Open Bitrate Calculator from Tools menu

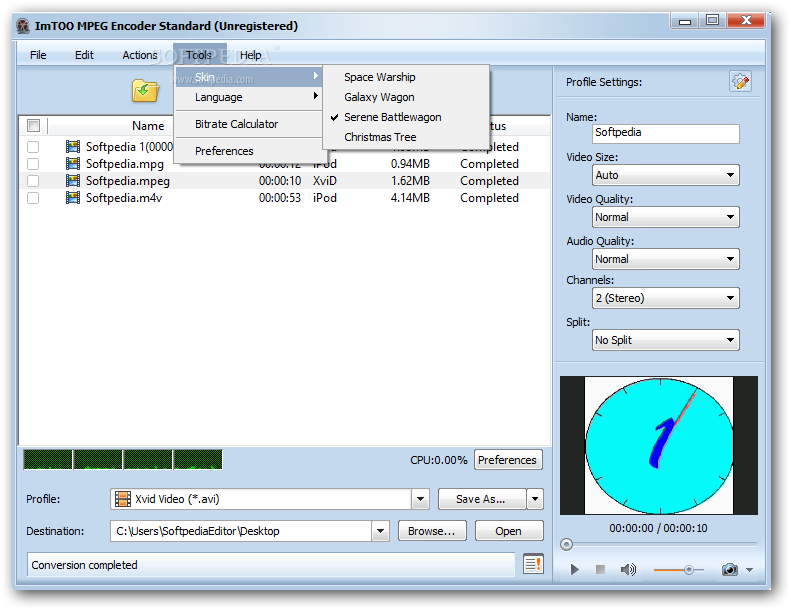(249, 124)
